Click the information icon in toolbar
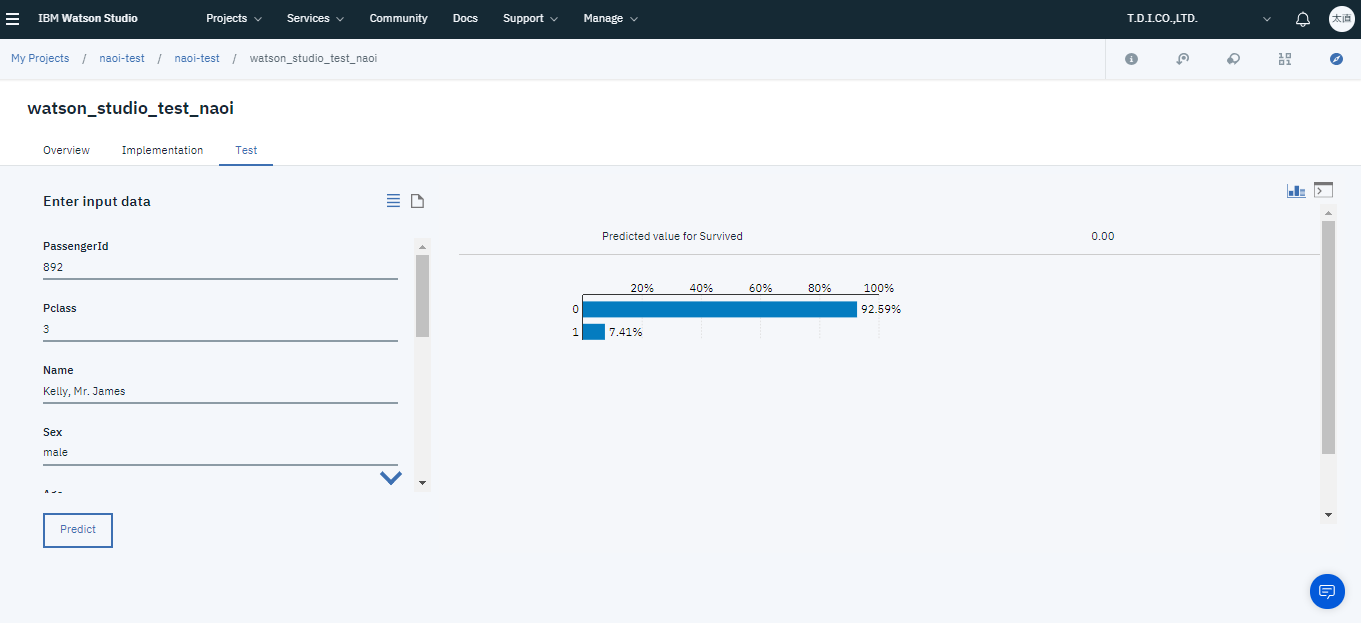 click(x=1131, y=59)
